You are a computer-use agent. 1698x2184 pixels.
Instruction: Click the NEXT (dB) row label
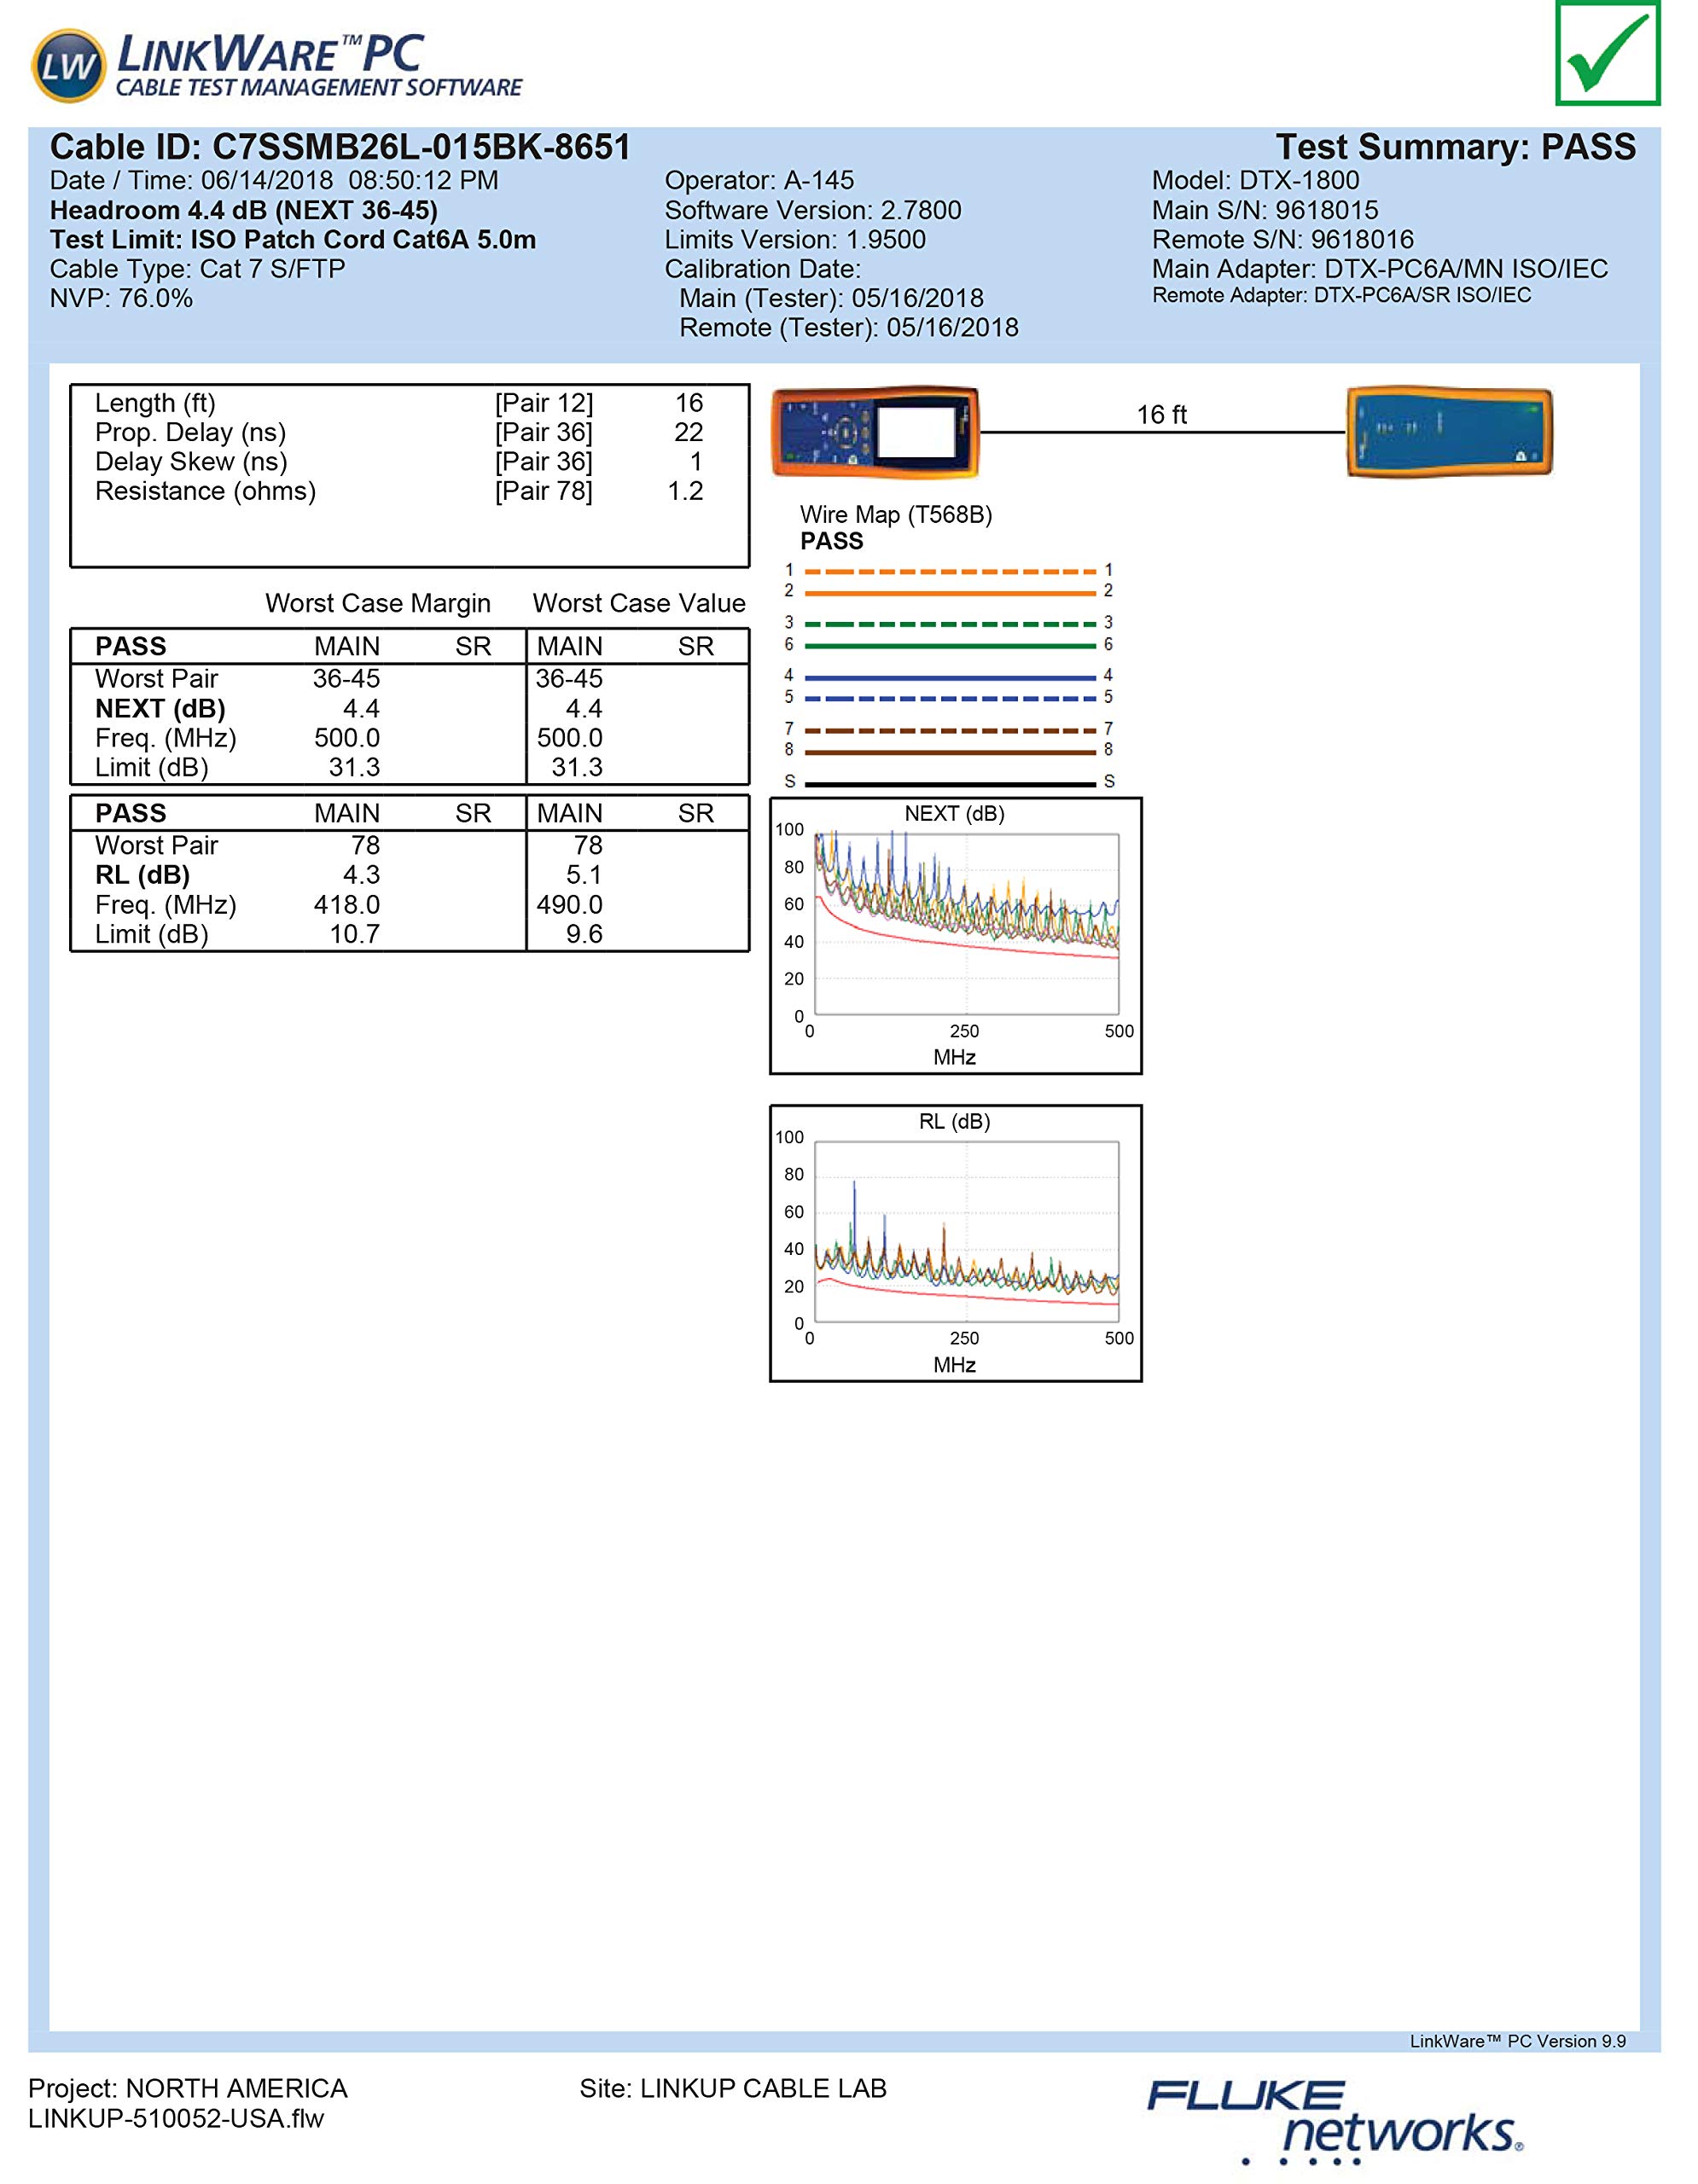[x=160, y=709]
